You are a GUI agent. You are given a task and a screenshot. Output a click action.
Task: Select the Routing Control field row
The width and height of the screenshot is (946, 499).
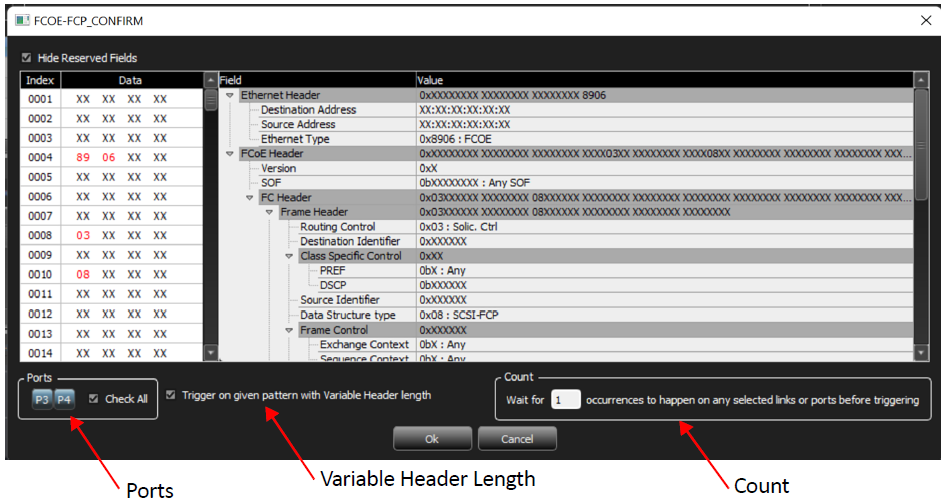[606, 227]
